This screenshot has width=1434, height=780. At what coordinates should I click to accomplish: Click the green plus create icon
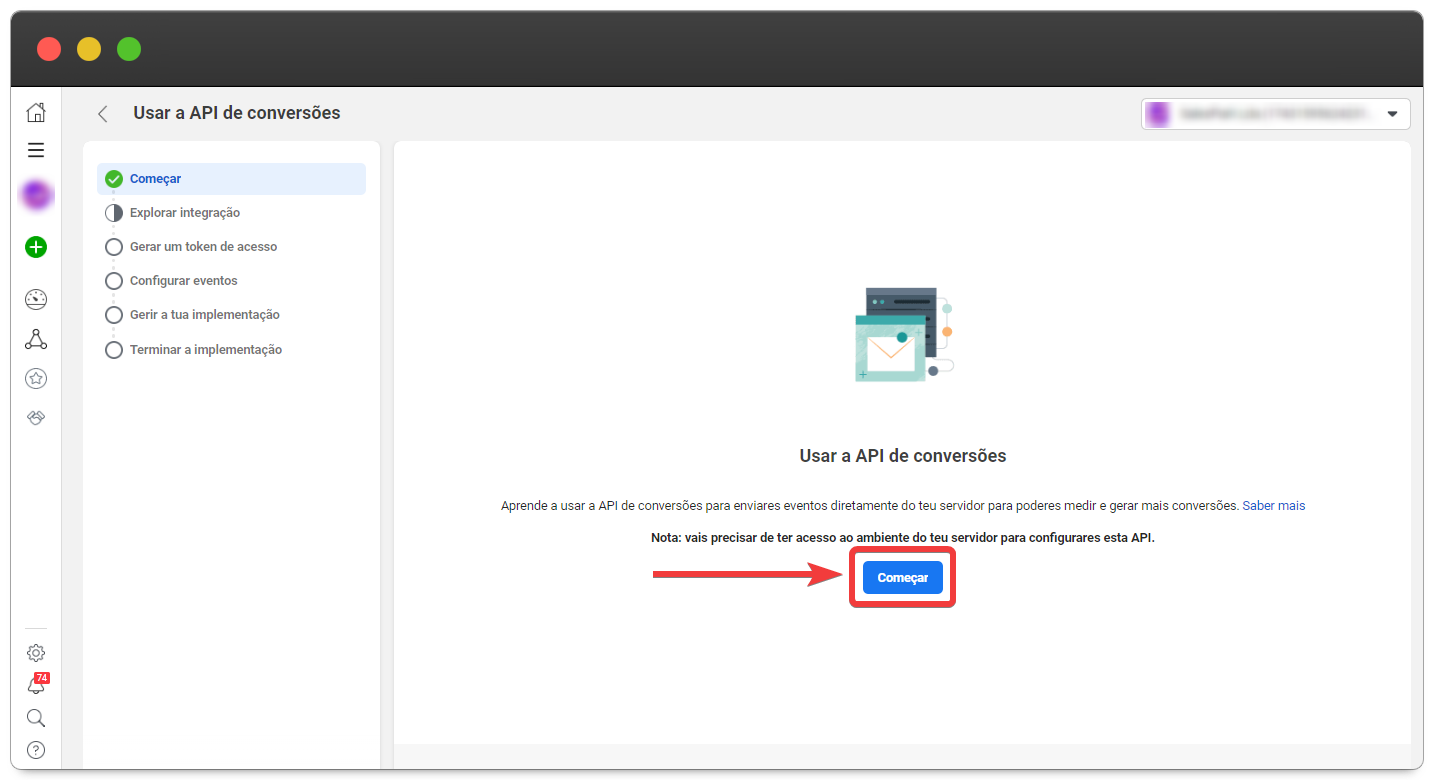36,247
